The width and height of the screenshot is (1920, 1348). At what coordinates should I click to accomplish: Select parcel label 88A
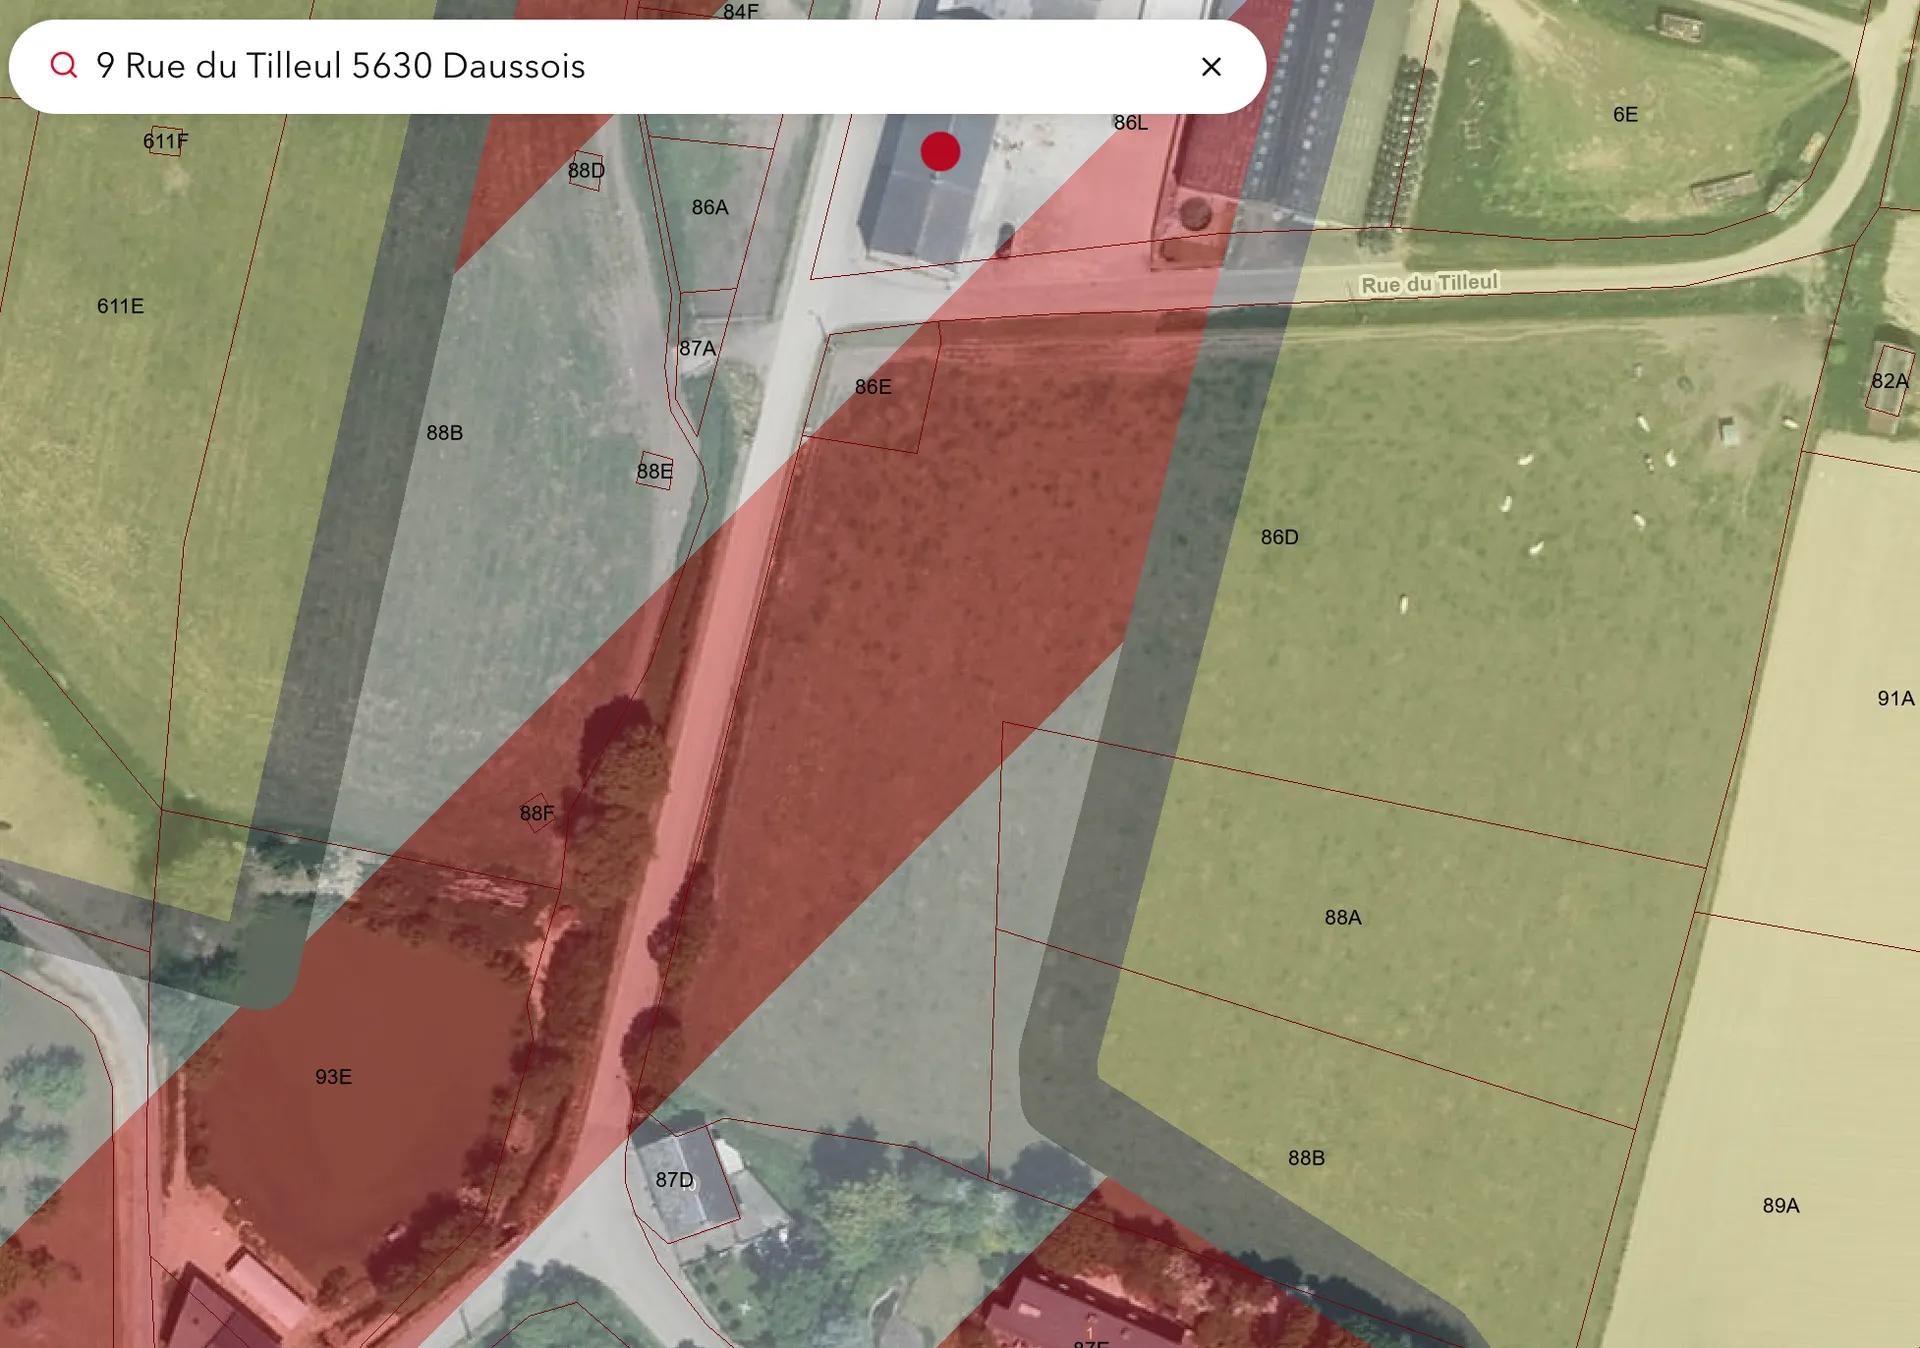1343,917
